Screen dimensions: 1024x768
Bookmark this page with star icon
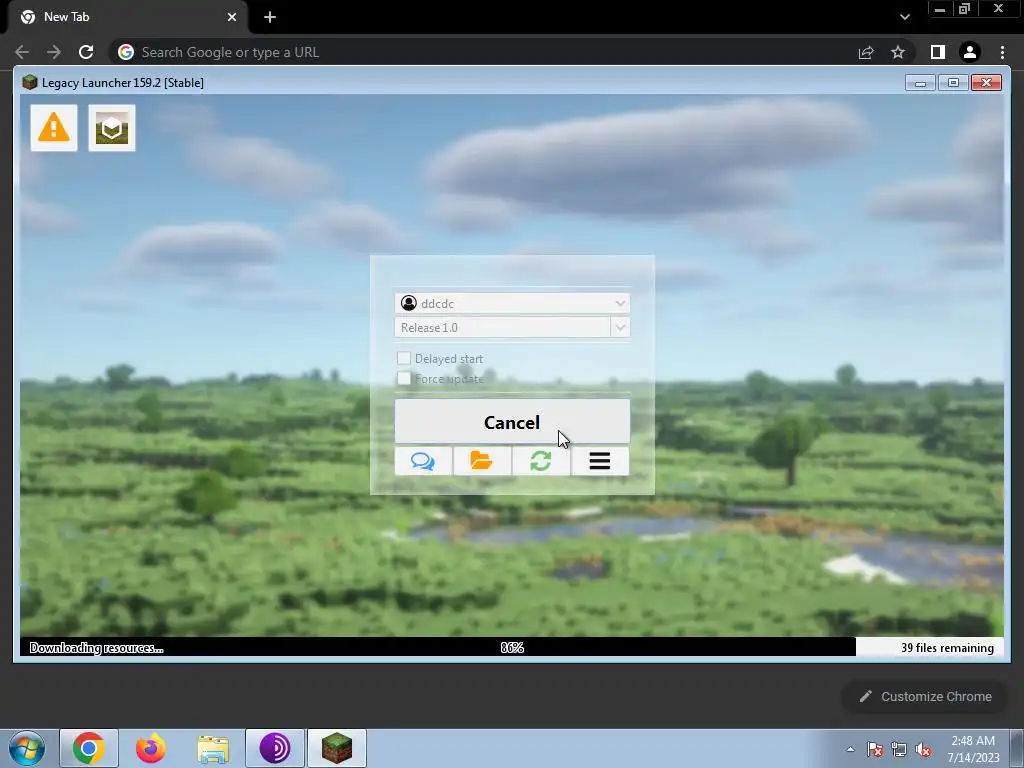point(898,52)
